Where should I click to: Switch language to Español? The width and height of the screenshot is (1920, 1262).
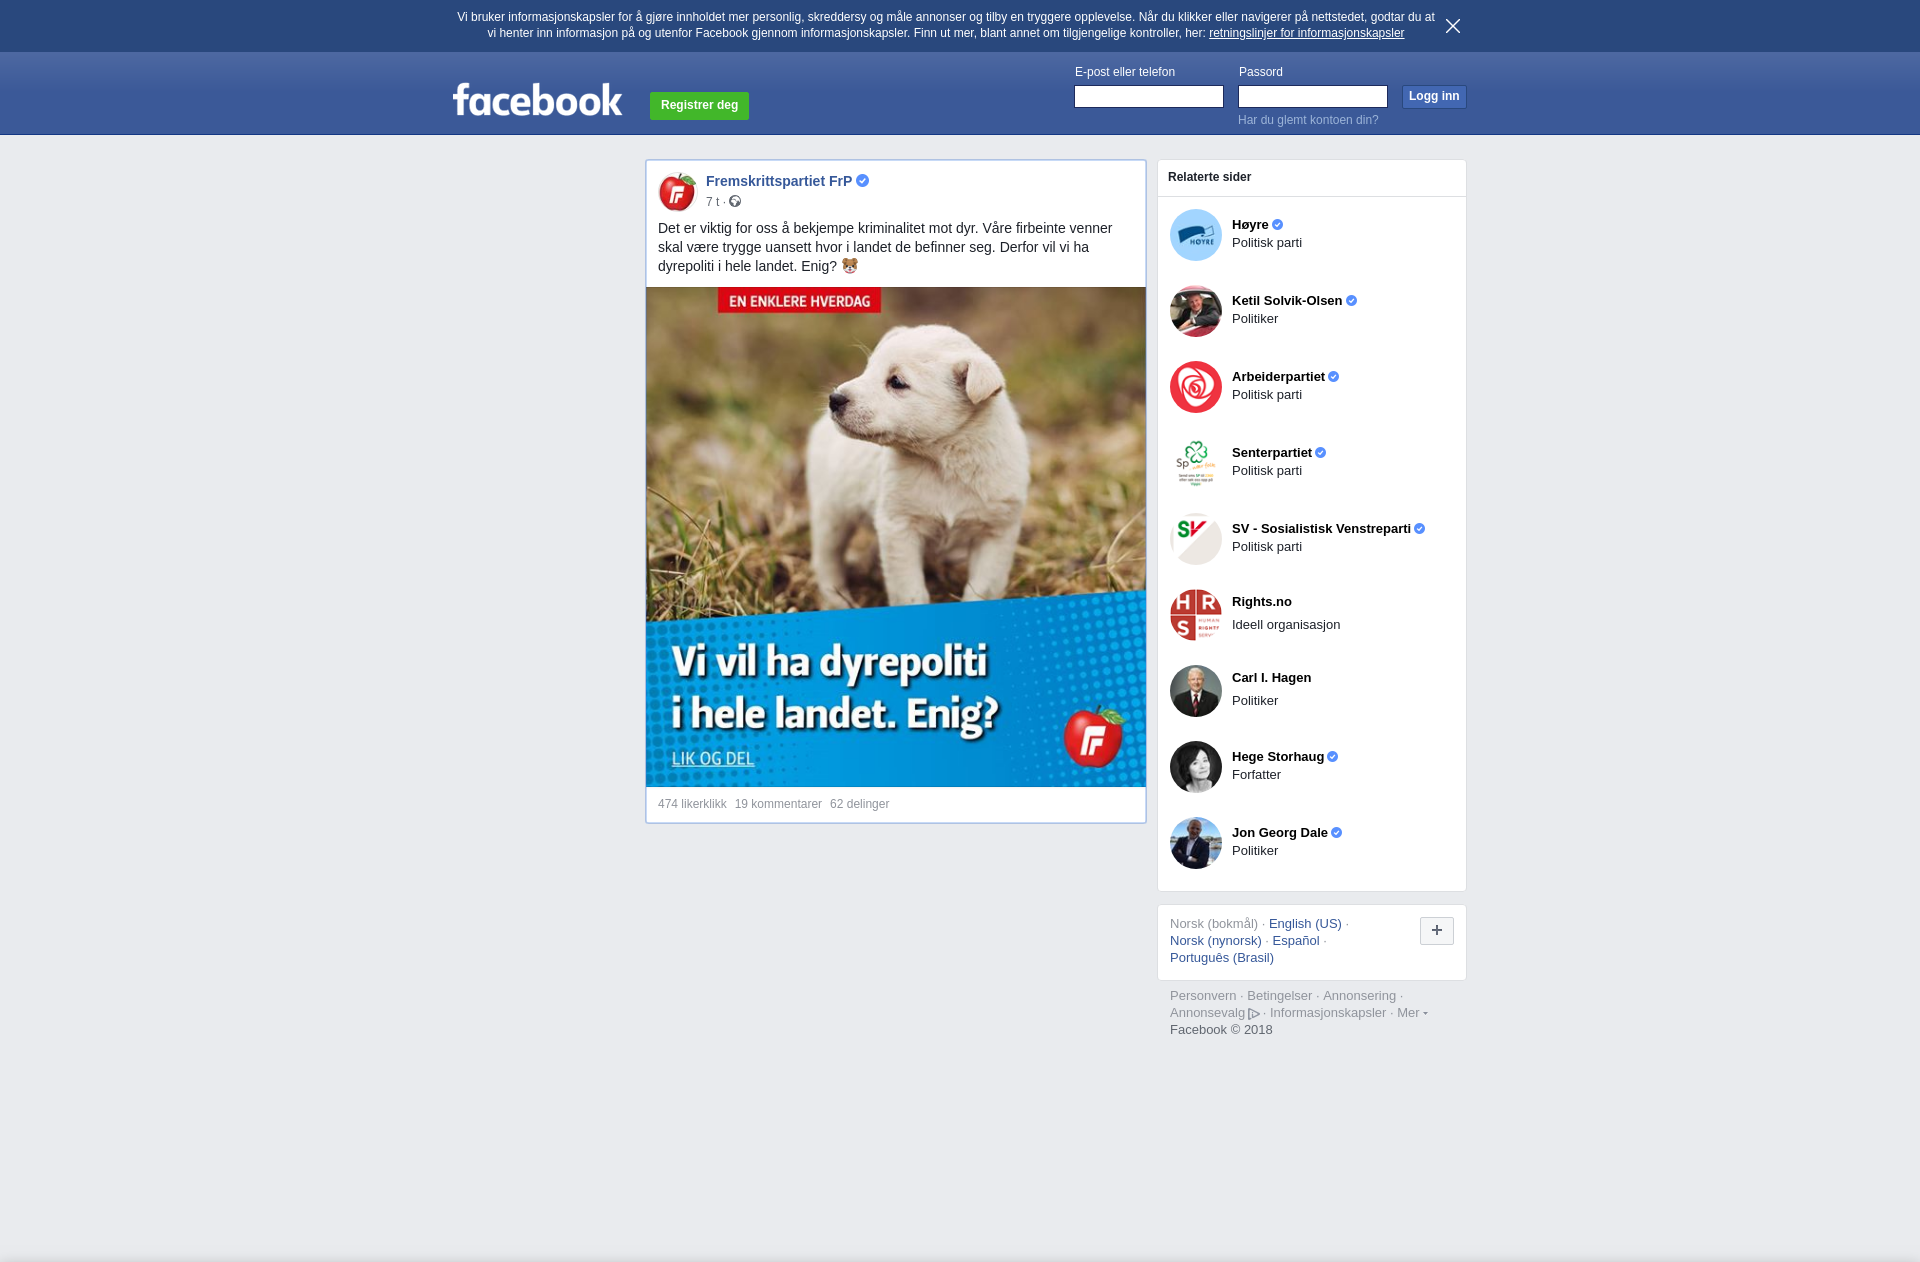(1296, 941)
